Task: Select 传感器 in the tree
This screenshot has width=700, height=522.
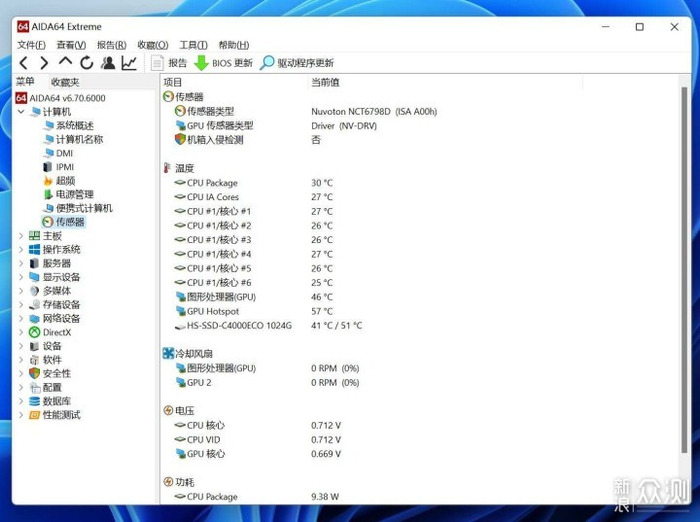Action: coord(63,222)
